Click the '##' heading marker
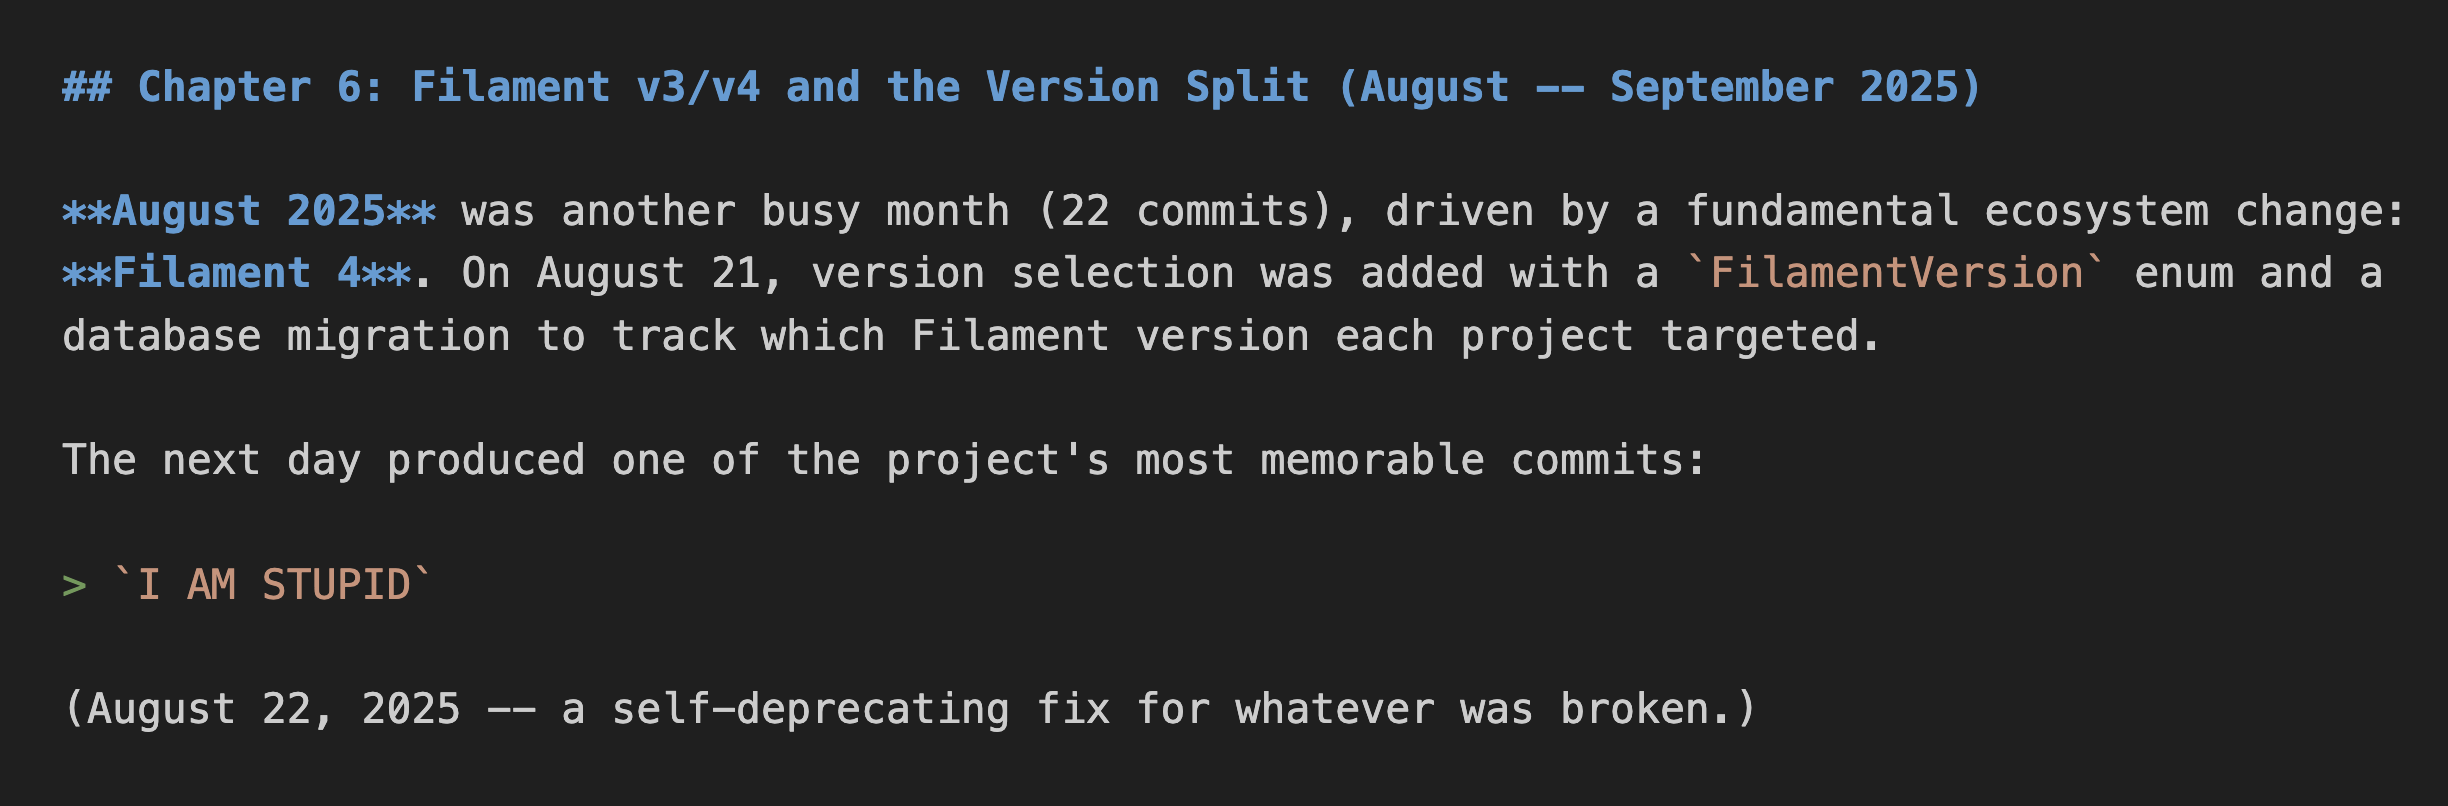Viewport: 2448px width, 806px height. click(x=86, y=88)
